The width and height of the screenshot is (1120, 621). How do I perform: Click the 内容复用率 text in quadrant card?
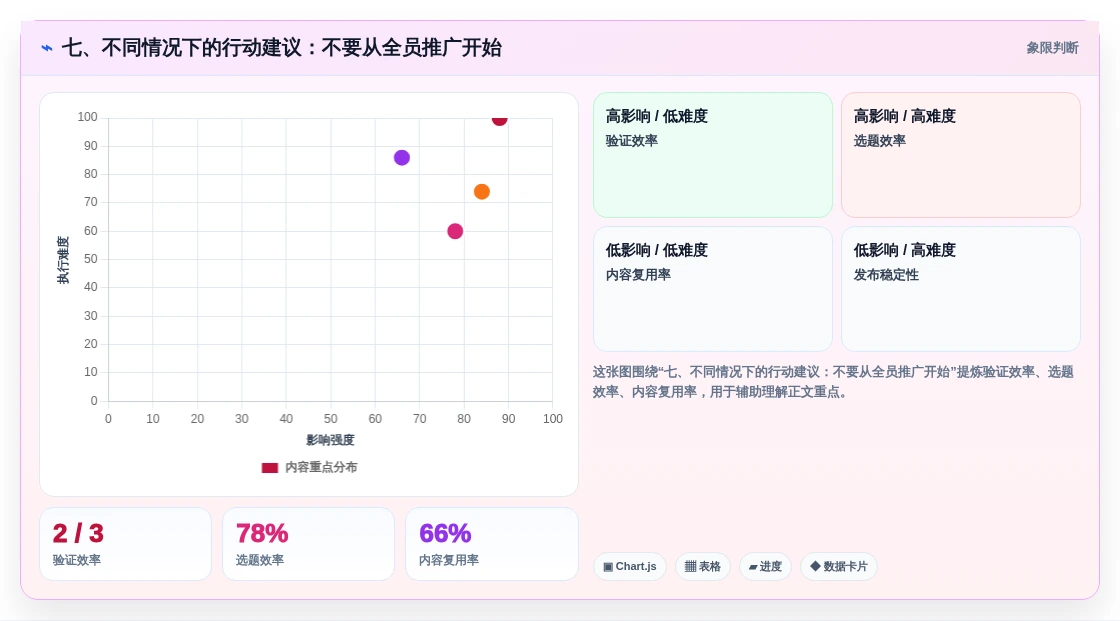[638, 275]
